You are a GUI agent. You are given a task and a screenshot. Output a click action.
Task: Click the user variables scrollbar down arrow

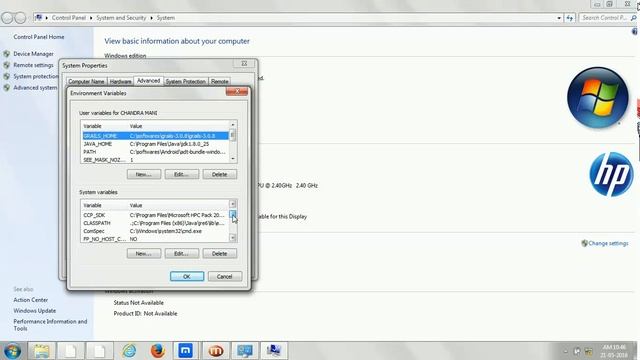[x=233, y=159]
